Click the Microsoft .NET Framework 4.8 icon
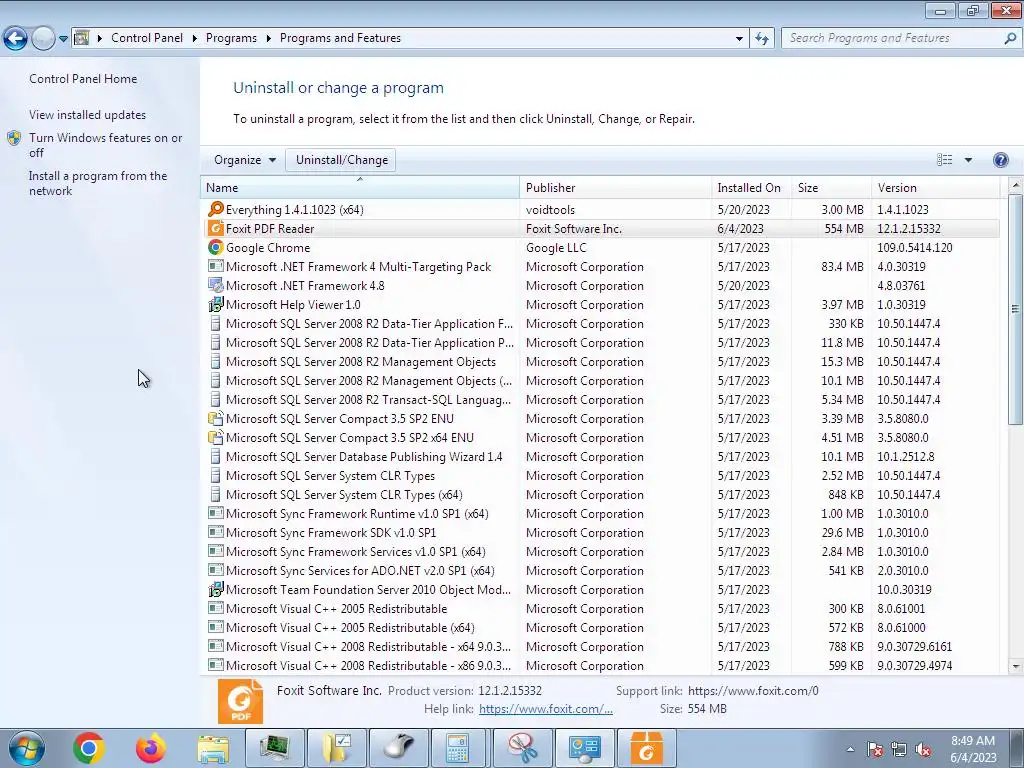Screen dimensions: 1024x768 pyautogui.click(x=216, y=285)
